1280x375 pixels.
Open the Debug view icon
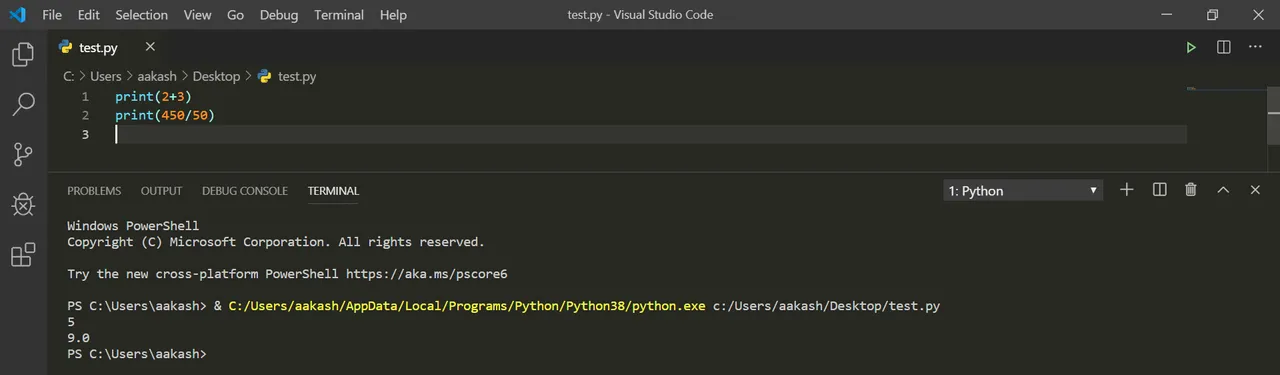pos(22,204)
